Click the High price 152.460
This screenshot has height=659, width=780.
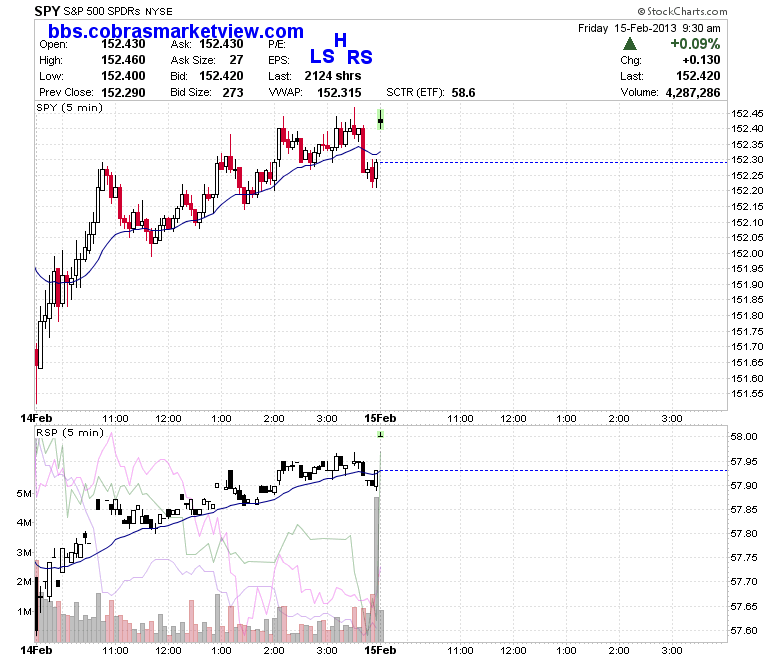(123, 60)
